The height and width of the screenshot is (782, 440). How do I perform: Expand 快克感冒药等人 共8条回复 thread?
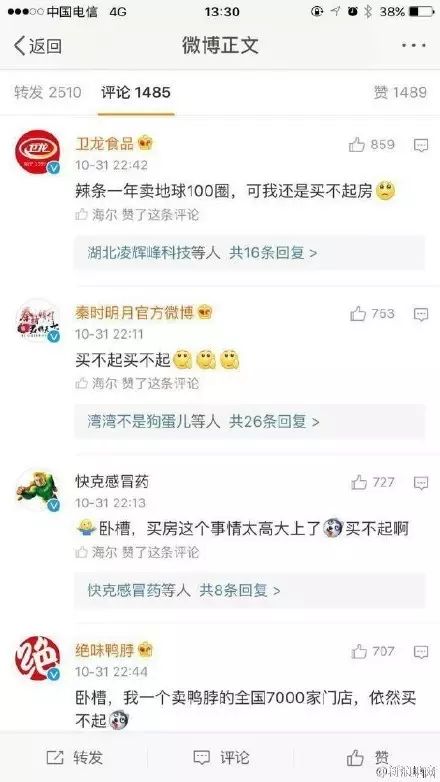click(x=249, y=590)
